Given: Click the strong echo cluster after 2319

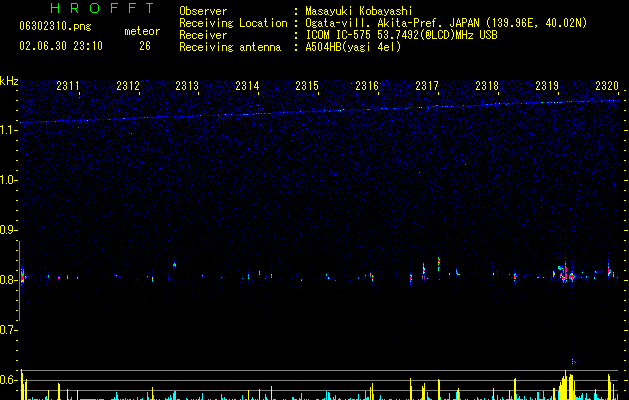Looking at the screenshot, I should (565, 273).
